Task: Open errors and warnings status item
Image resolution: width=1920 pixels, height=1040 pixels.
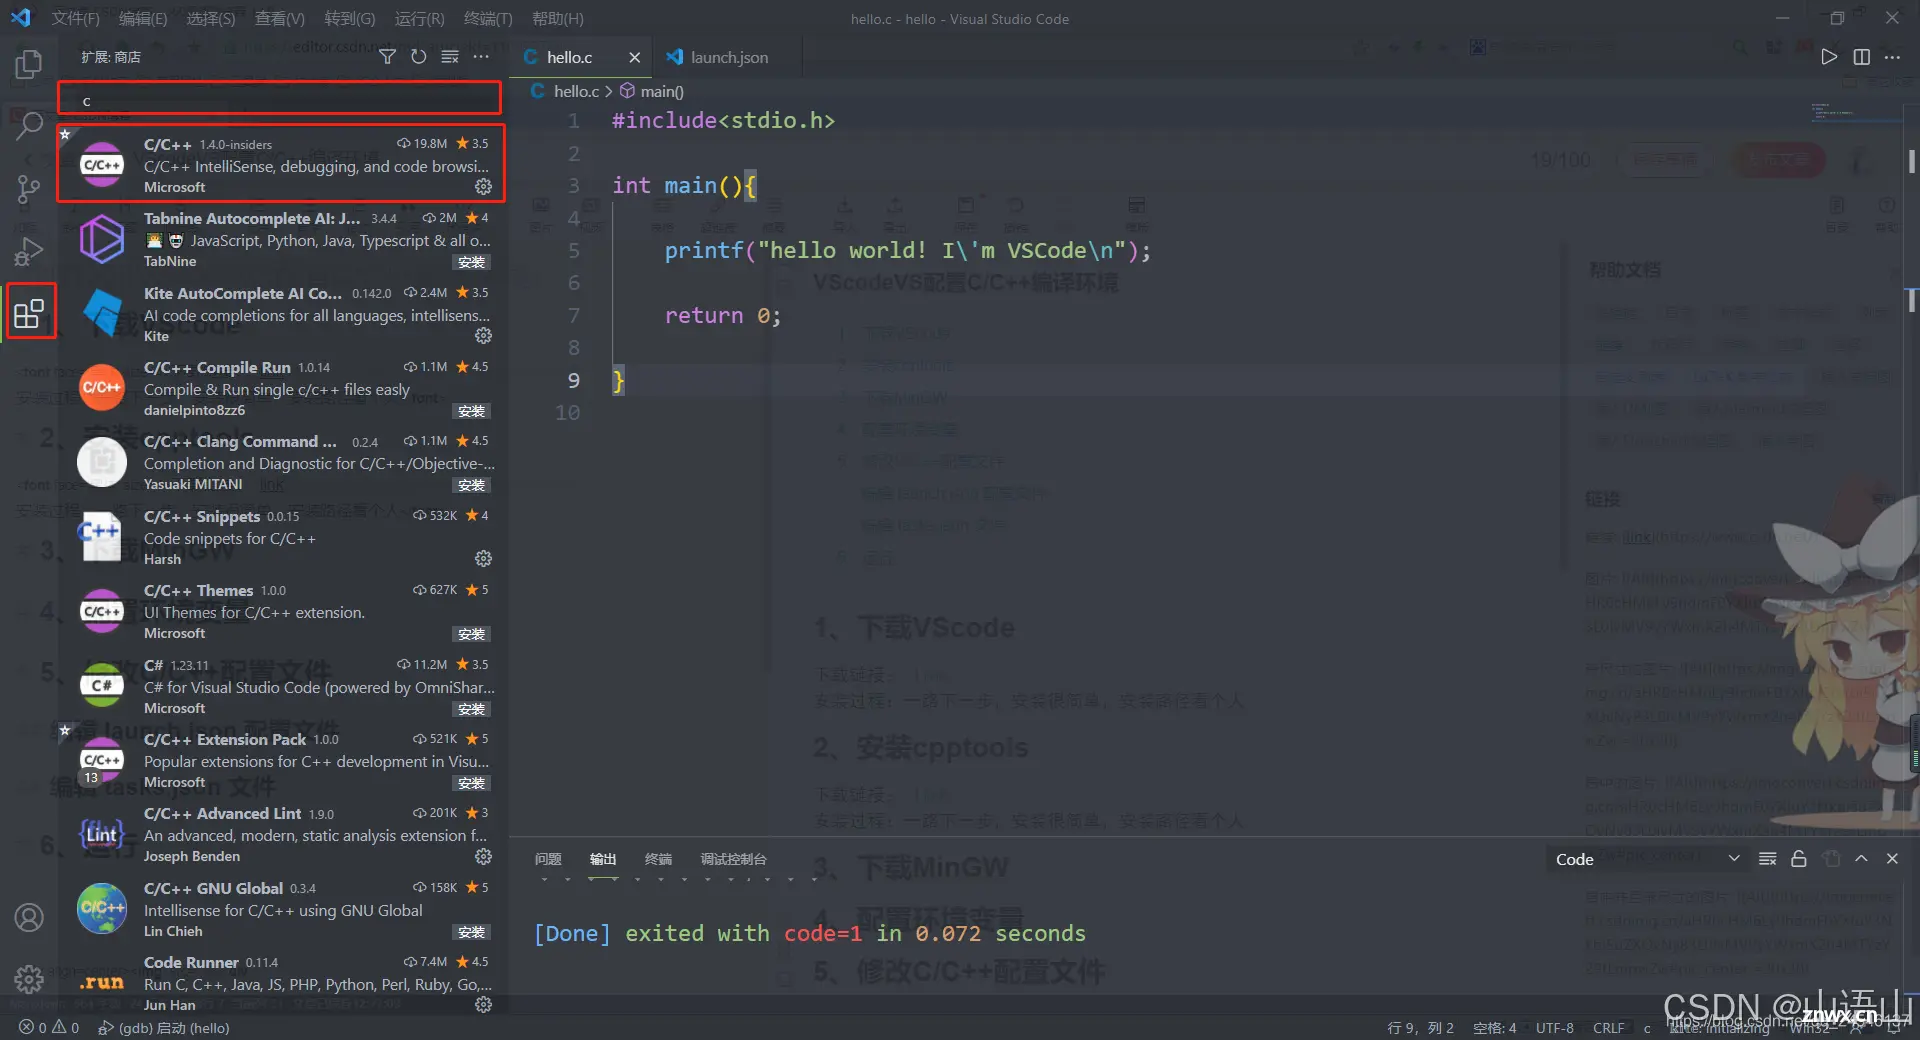Action: [49, 1028]
